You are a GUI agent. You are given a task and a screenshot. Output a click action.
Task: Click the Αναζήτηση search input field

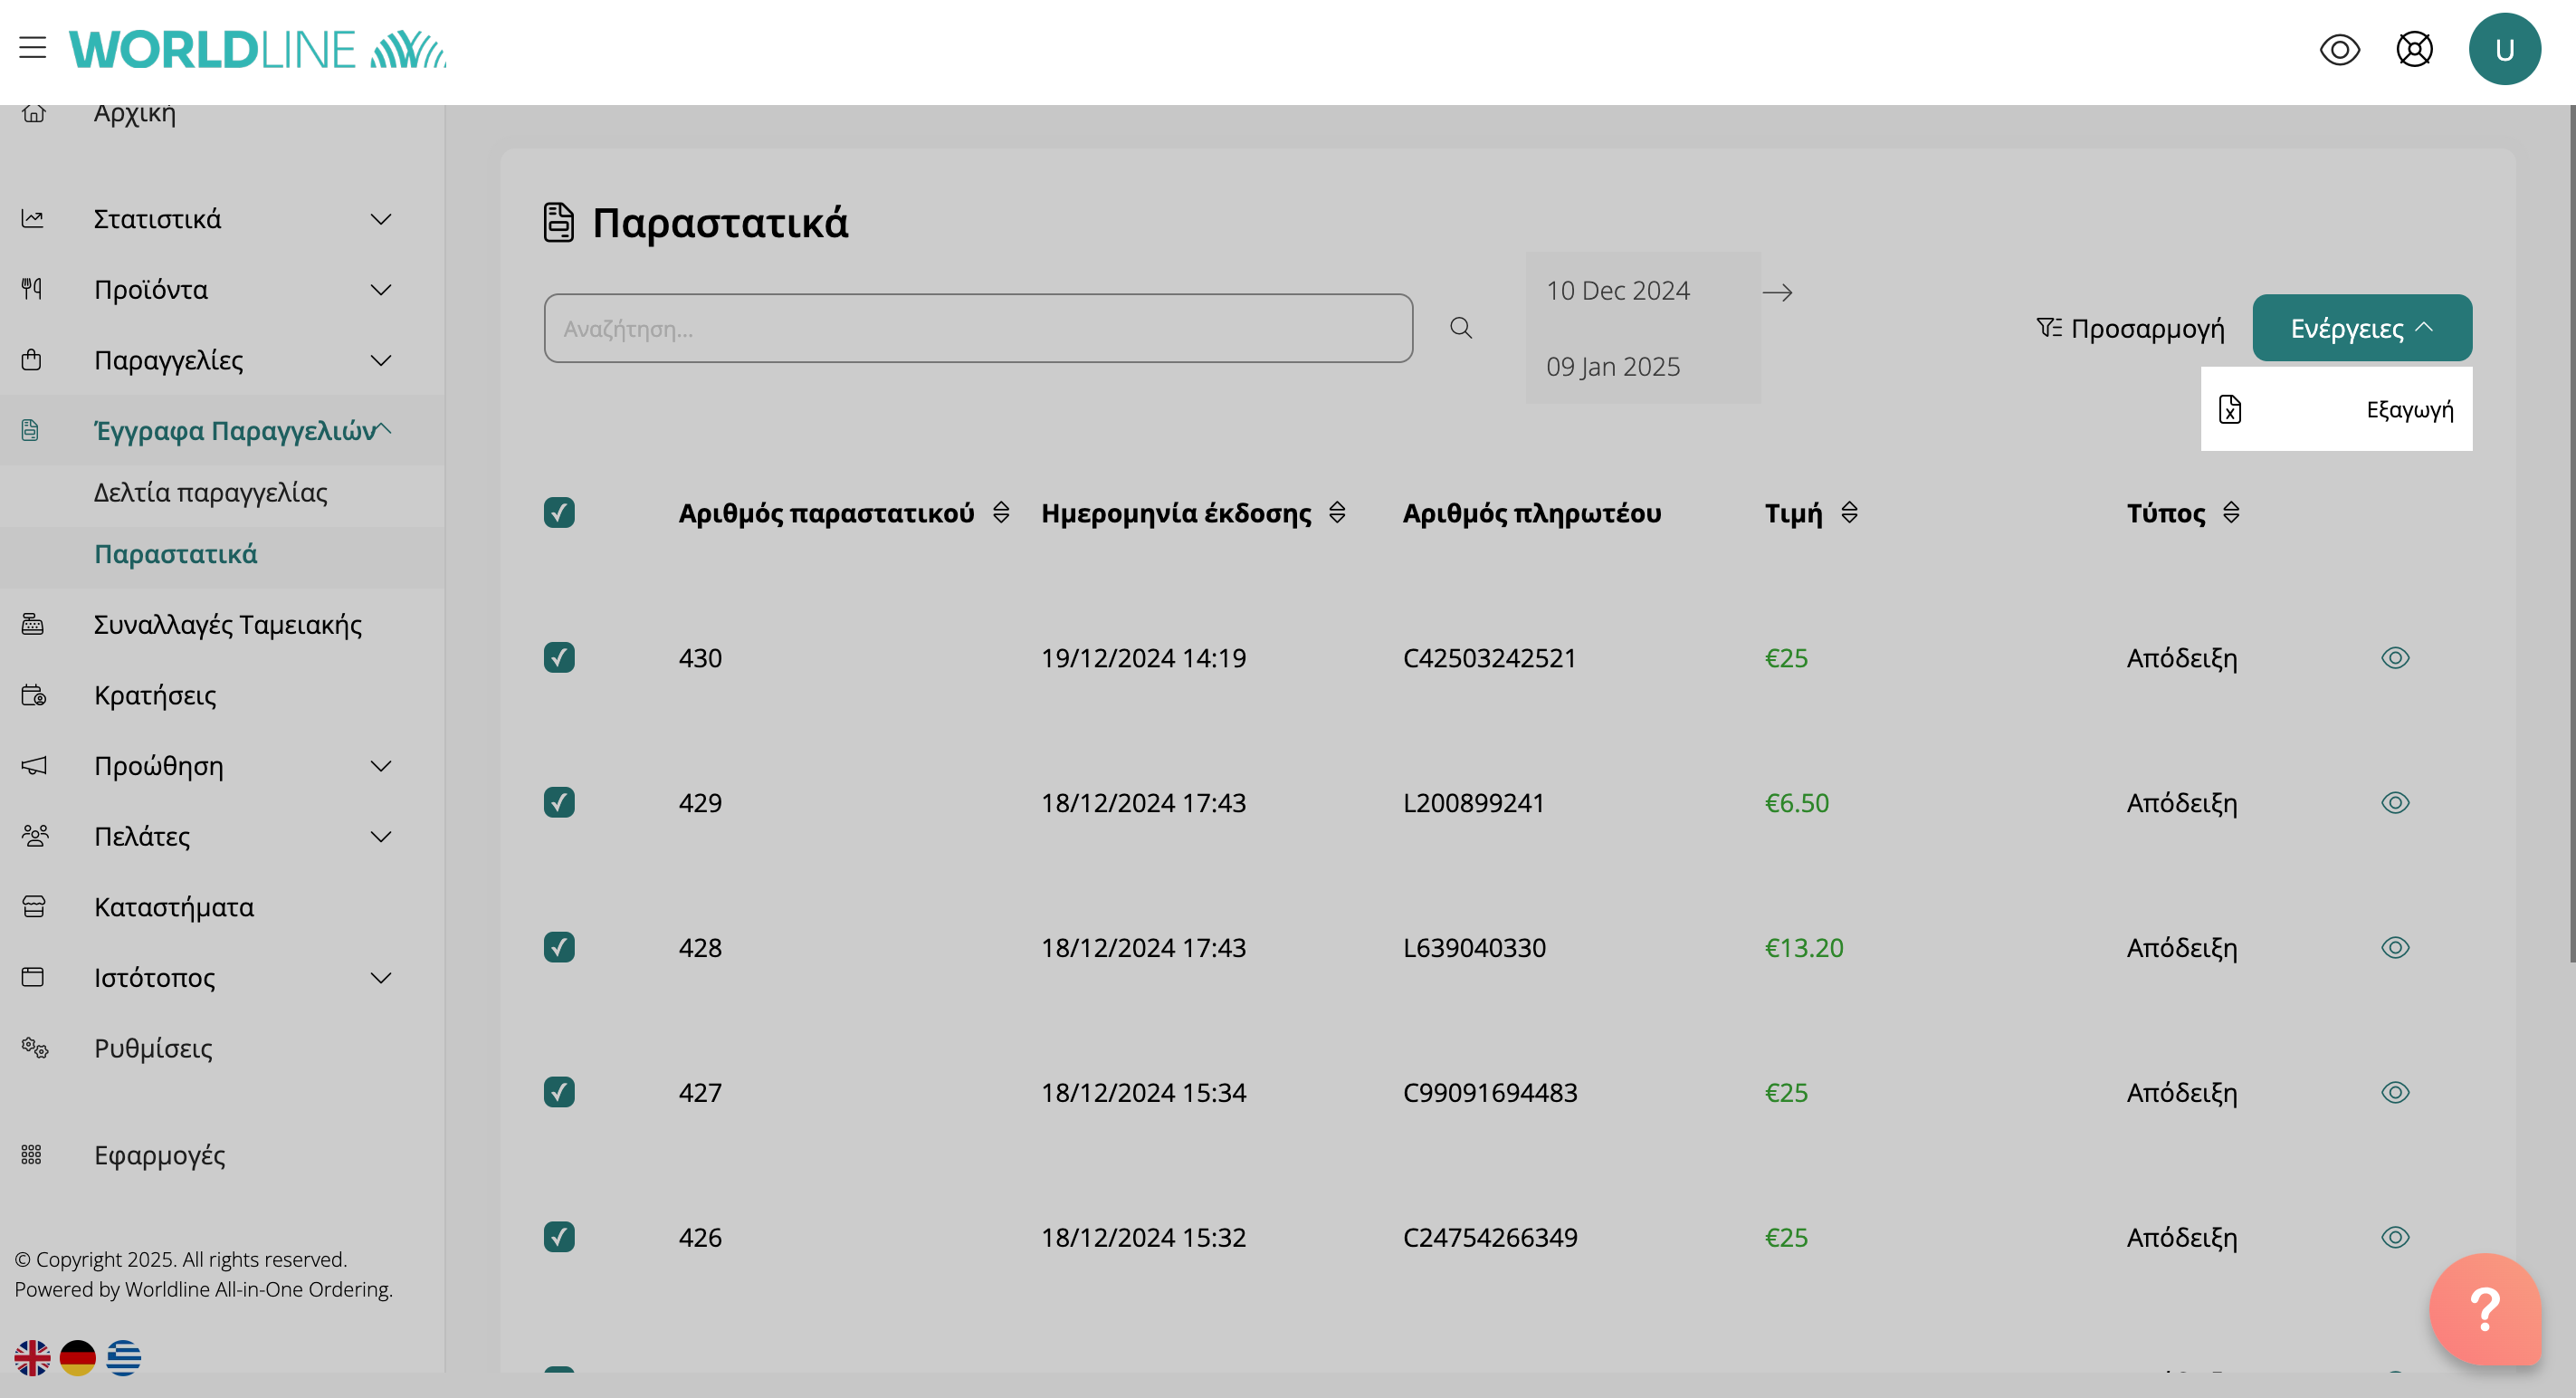(x=977, y=328)
